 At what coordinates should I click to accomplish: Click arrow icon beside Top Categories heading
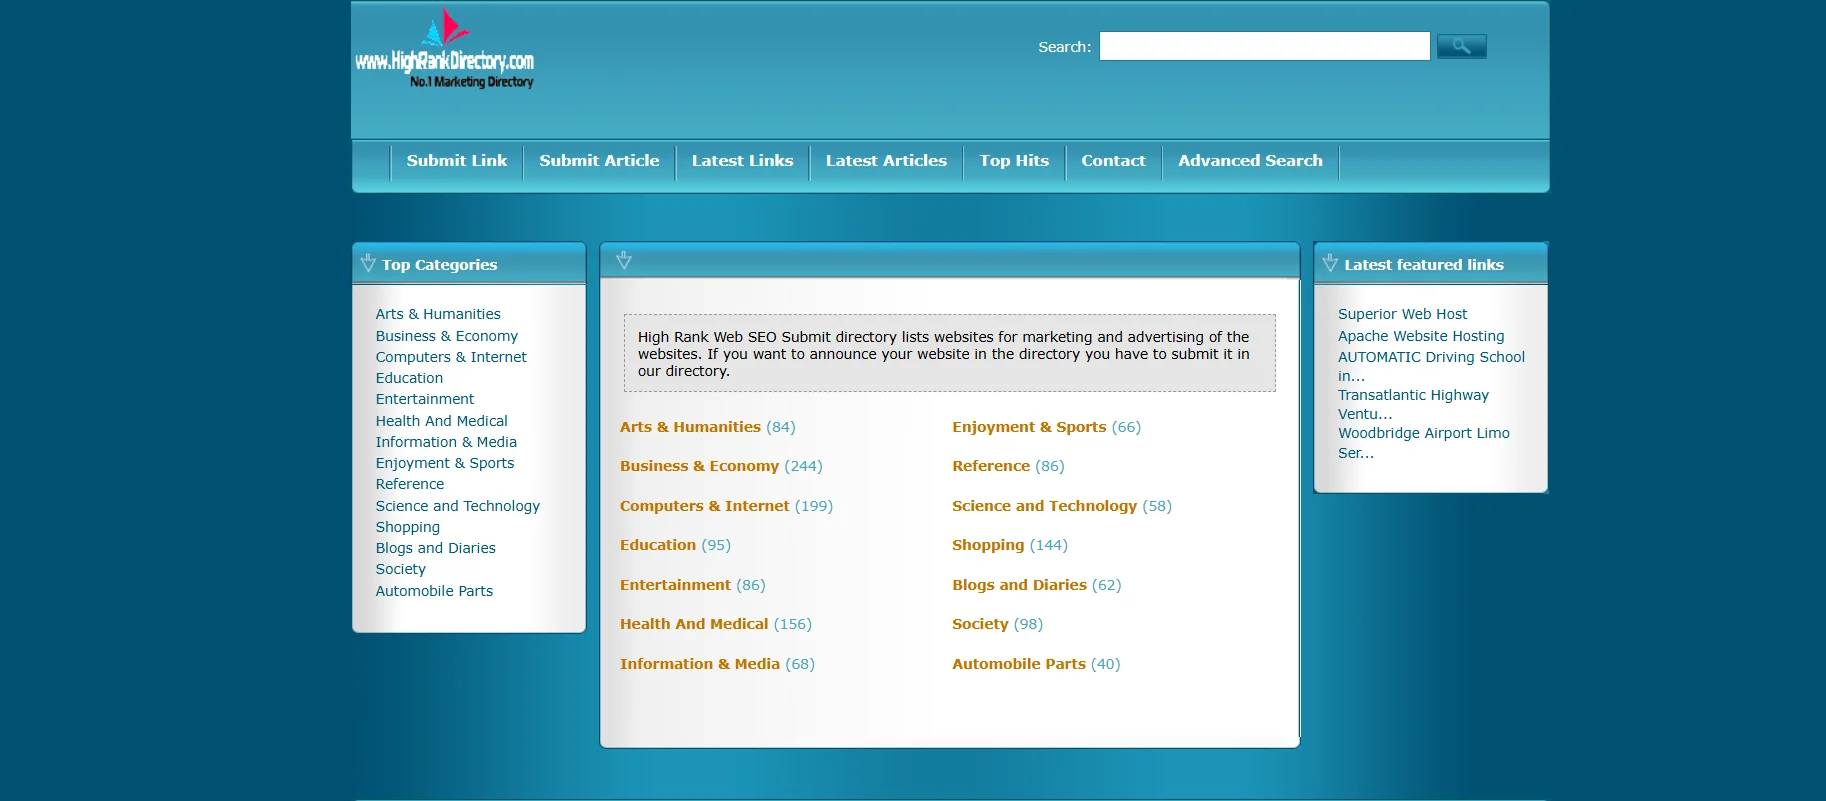pyautogui.click(x=368, y=263)
